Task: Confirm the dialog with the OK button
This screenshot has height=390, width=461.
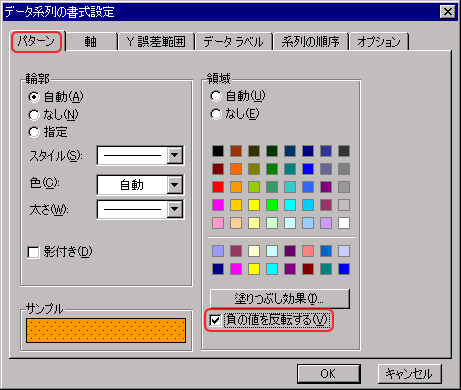Action: coord(329,374)
